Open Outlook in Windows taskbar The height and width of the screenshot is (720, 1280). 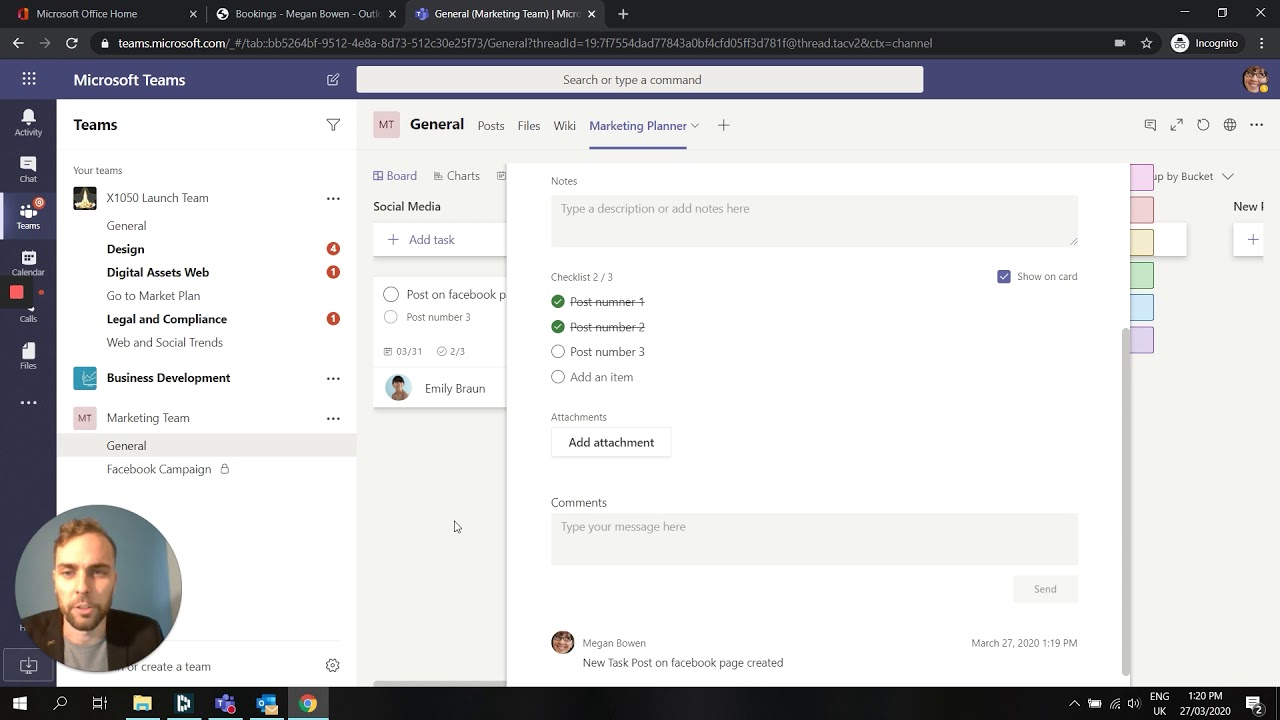[267, 704]
